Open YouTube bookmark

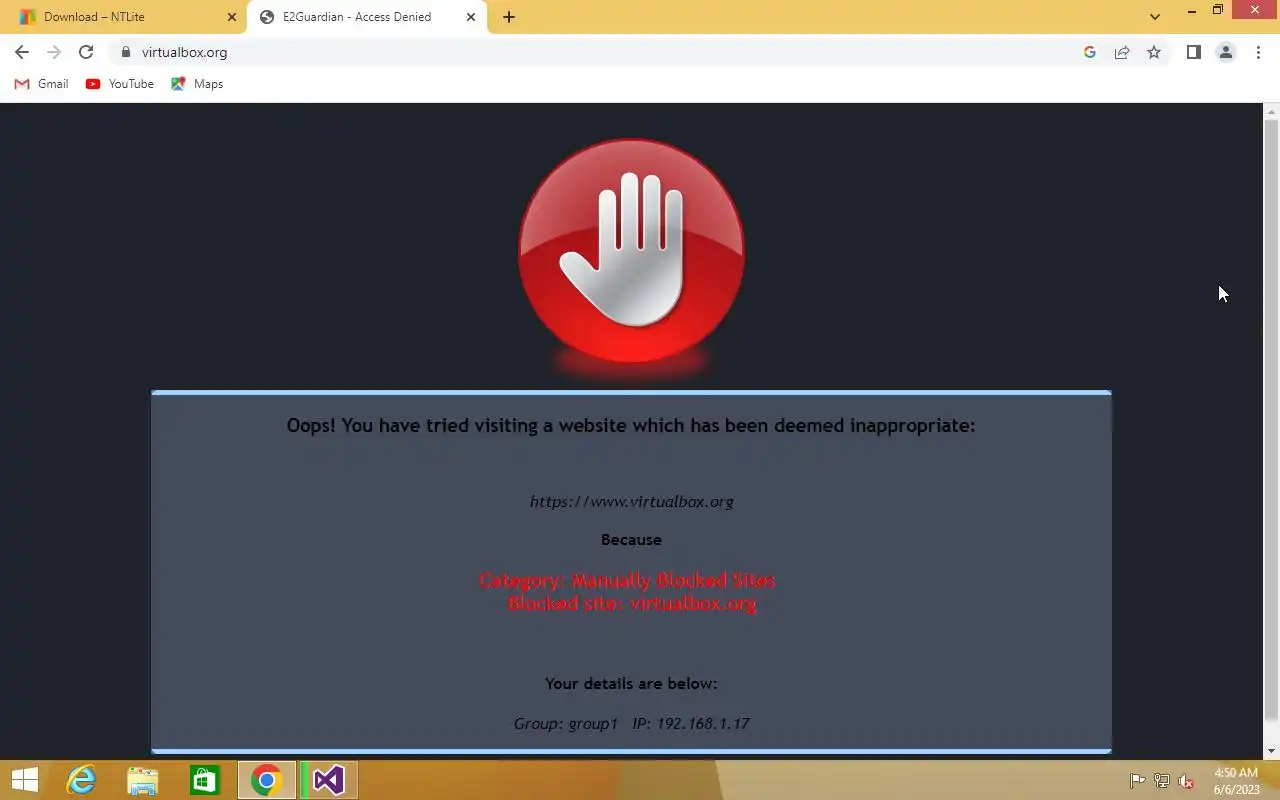coord(120,84)
